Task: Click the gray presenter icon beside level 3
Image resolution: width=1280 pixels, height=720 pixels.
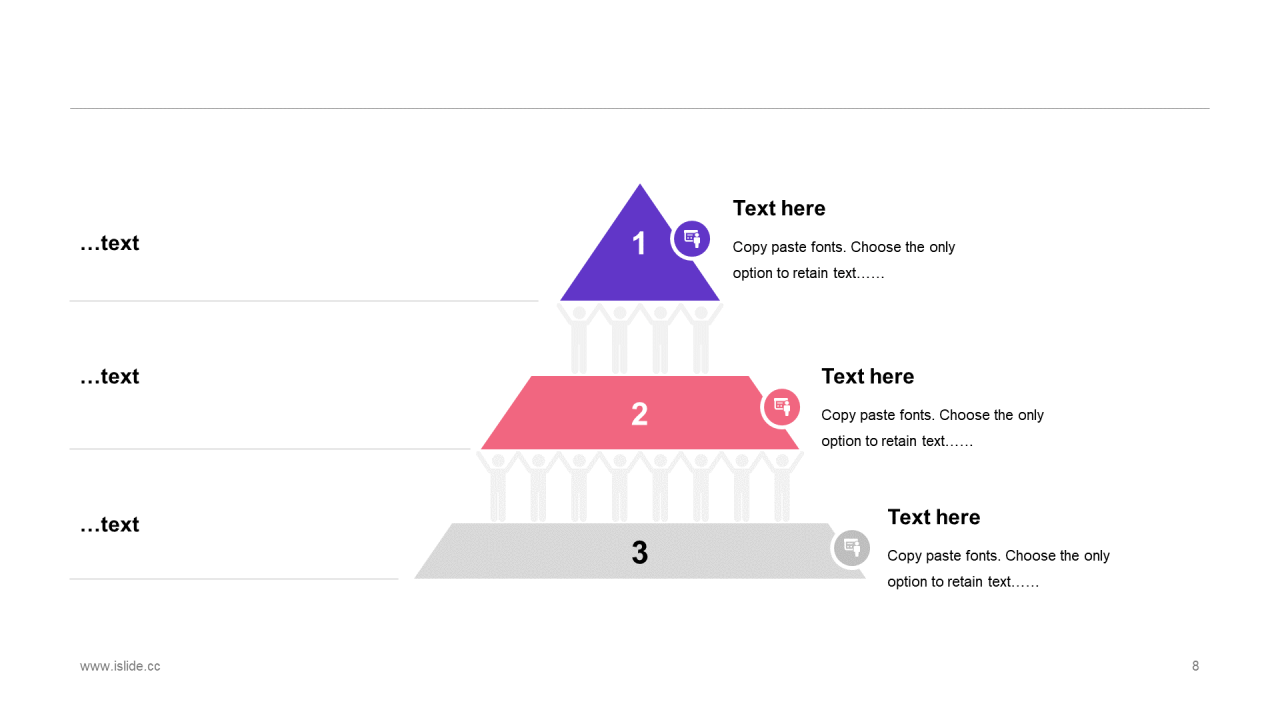Action: pos(851,548)
